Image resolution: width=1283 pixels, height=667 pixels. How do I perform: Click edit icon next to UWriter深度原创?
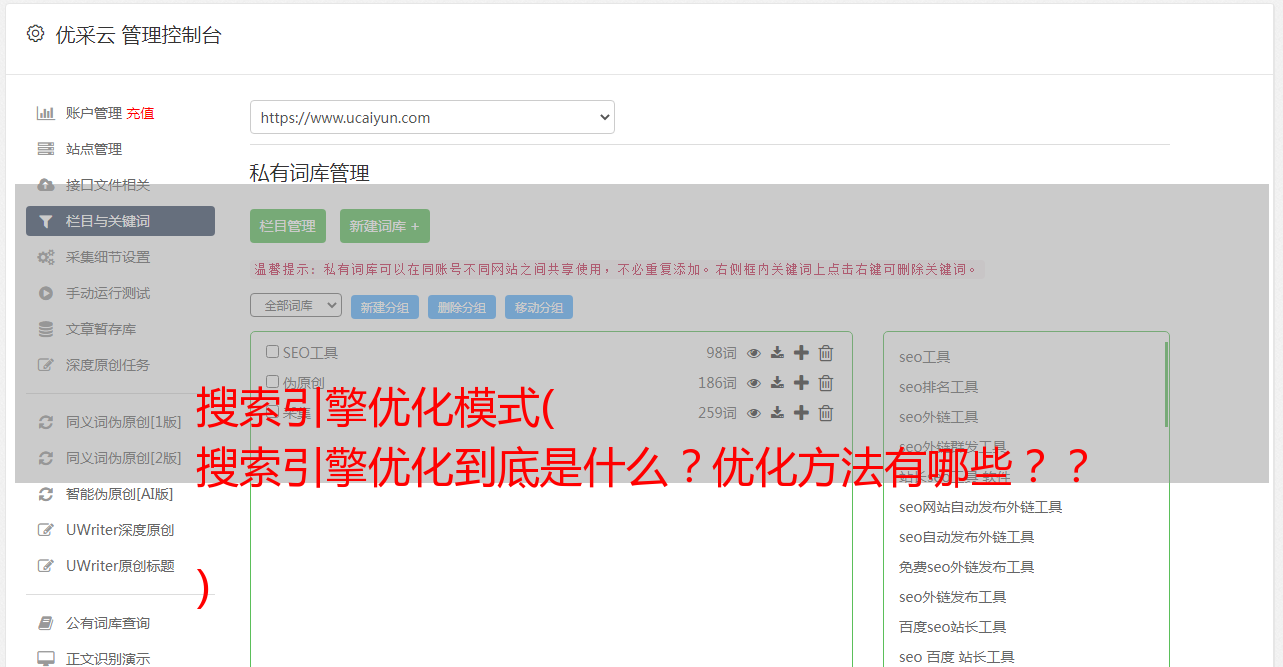click(x=46, y=530)
